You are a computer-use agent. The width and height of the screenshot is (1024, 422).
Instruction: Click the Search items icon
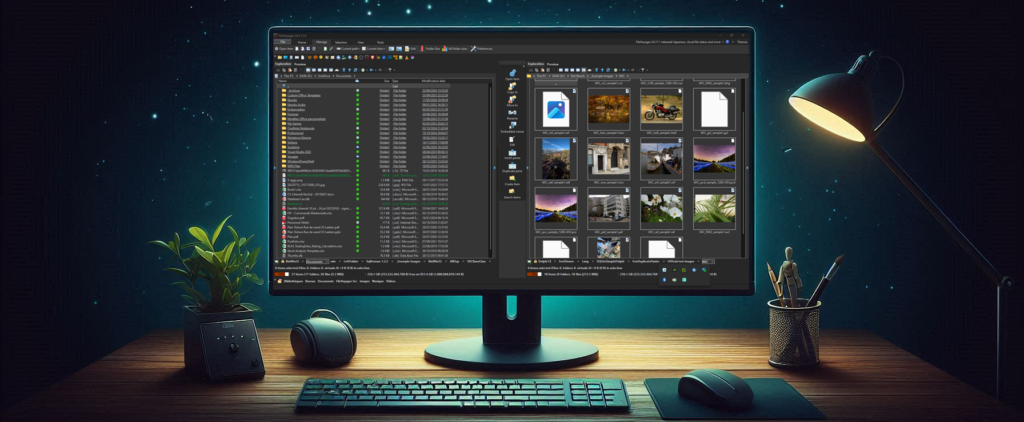512,191
